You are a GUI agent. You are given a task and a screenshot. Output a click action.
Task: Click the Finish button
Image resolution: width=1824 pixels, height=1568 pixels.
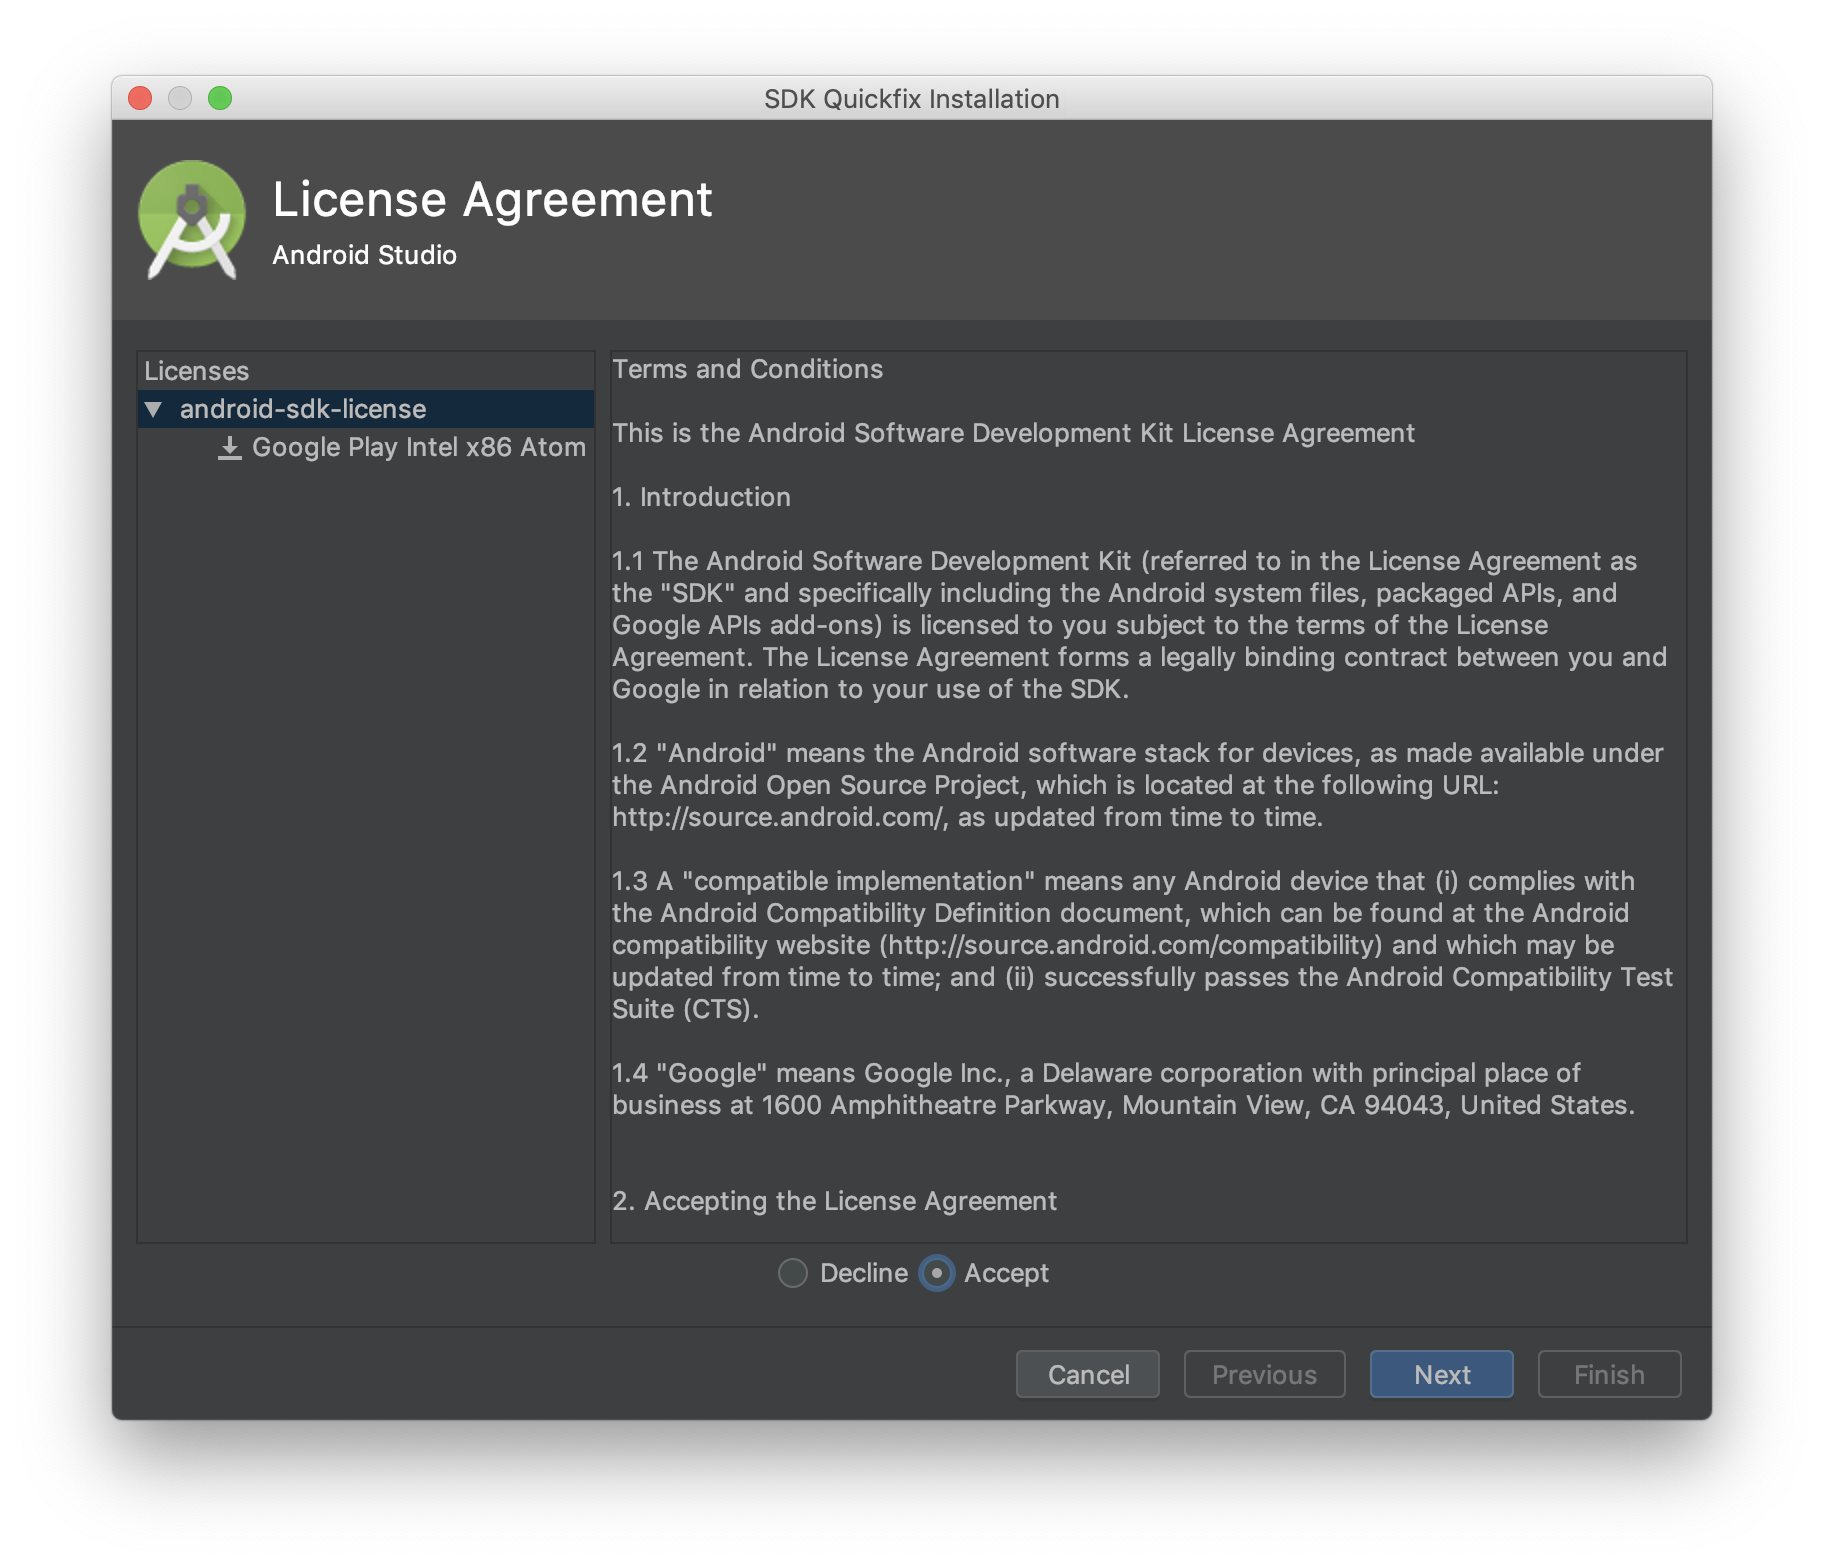pyautogui.click(x=1609, y=1374)
